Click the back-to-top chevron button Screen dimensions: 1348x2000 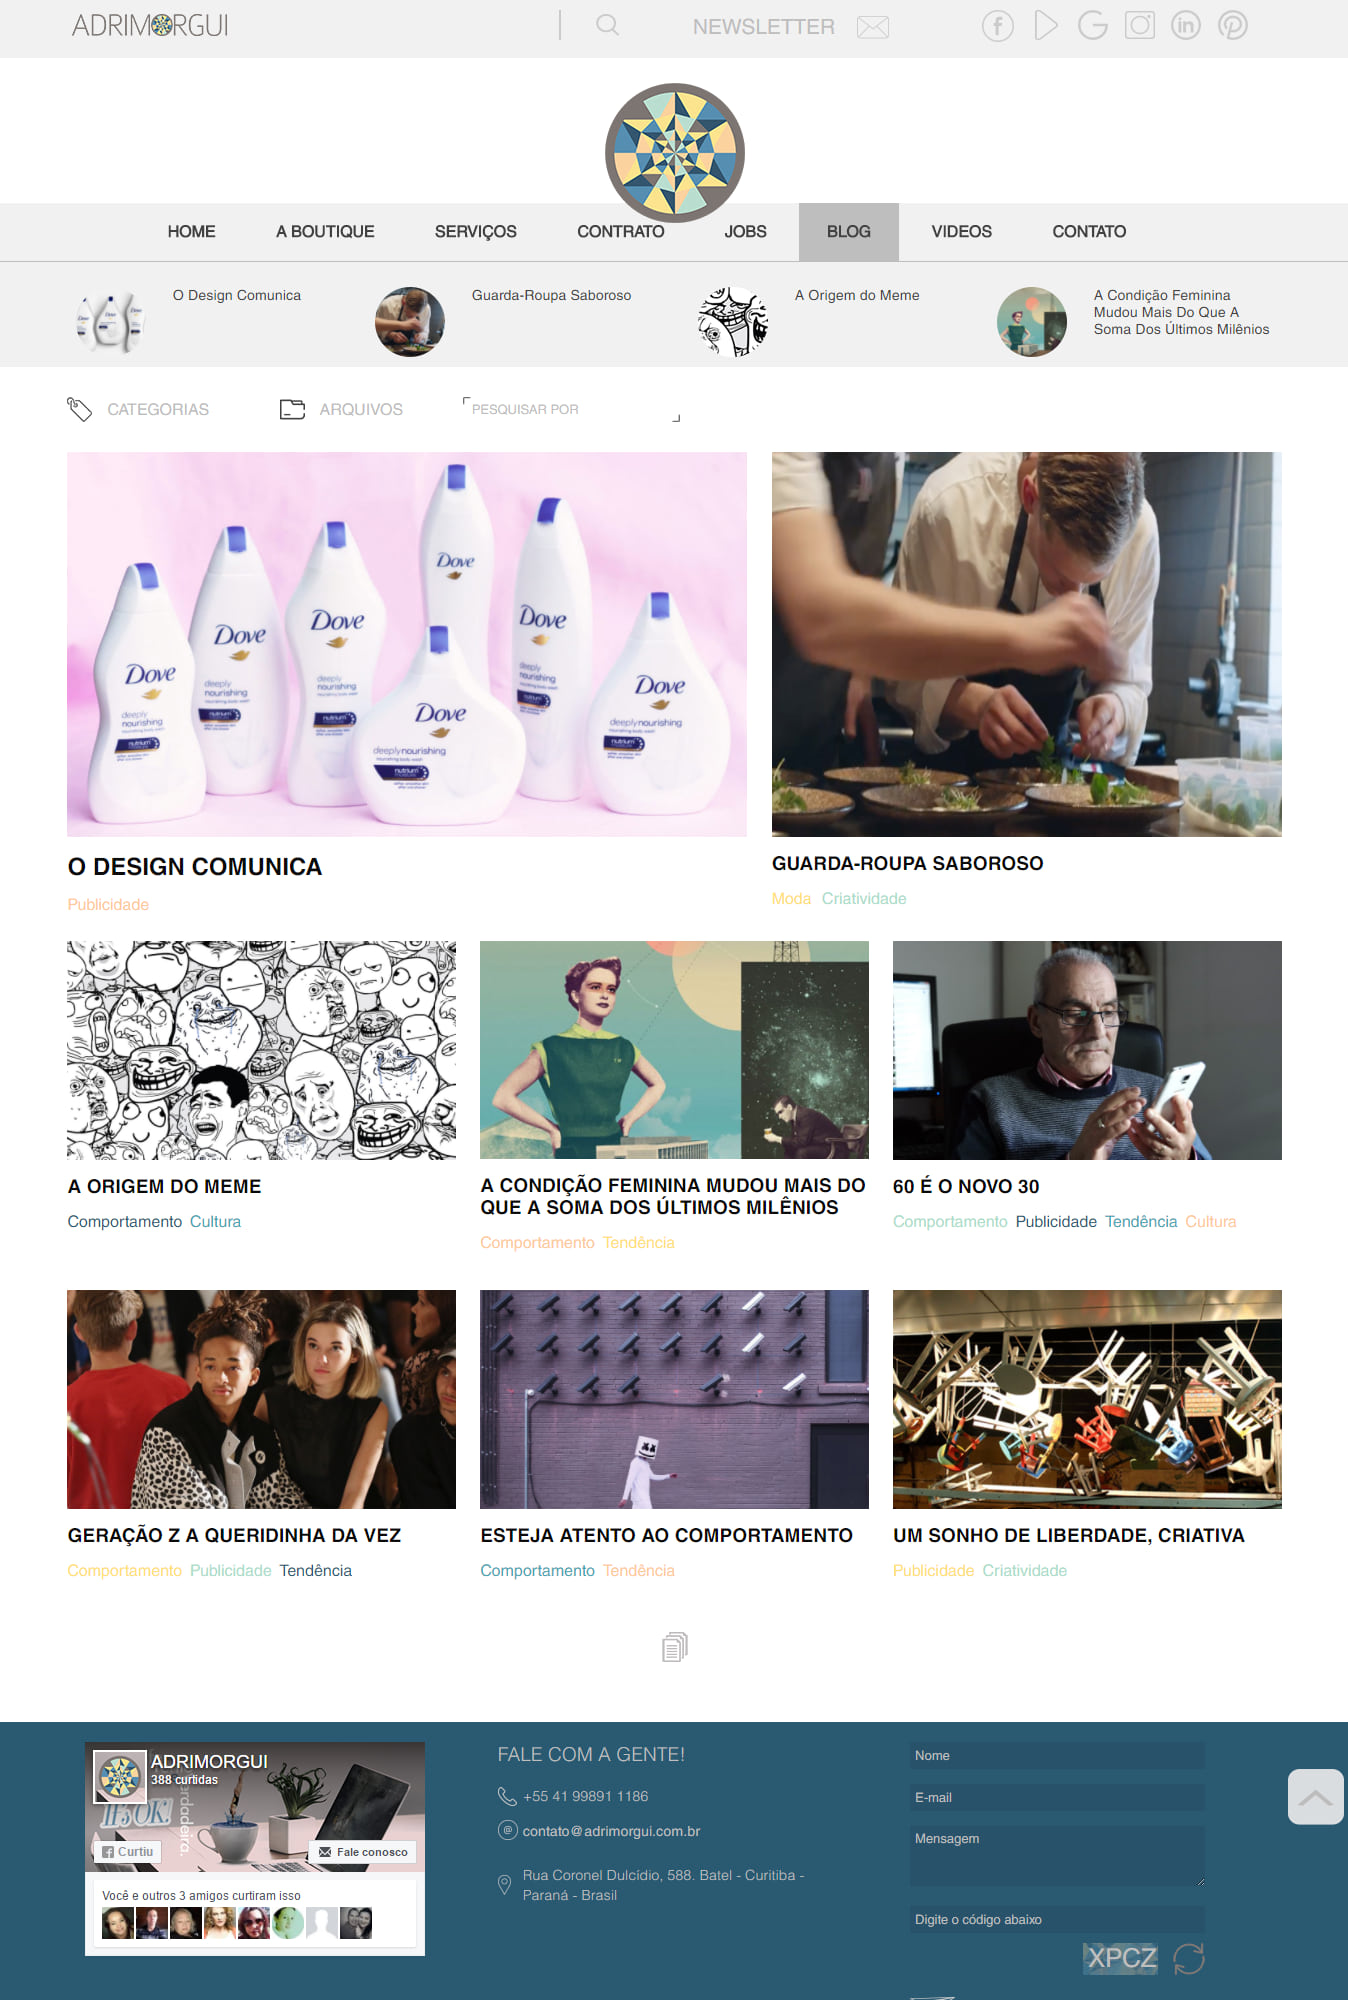click(1316, 1797)
